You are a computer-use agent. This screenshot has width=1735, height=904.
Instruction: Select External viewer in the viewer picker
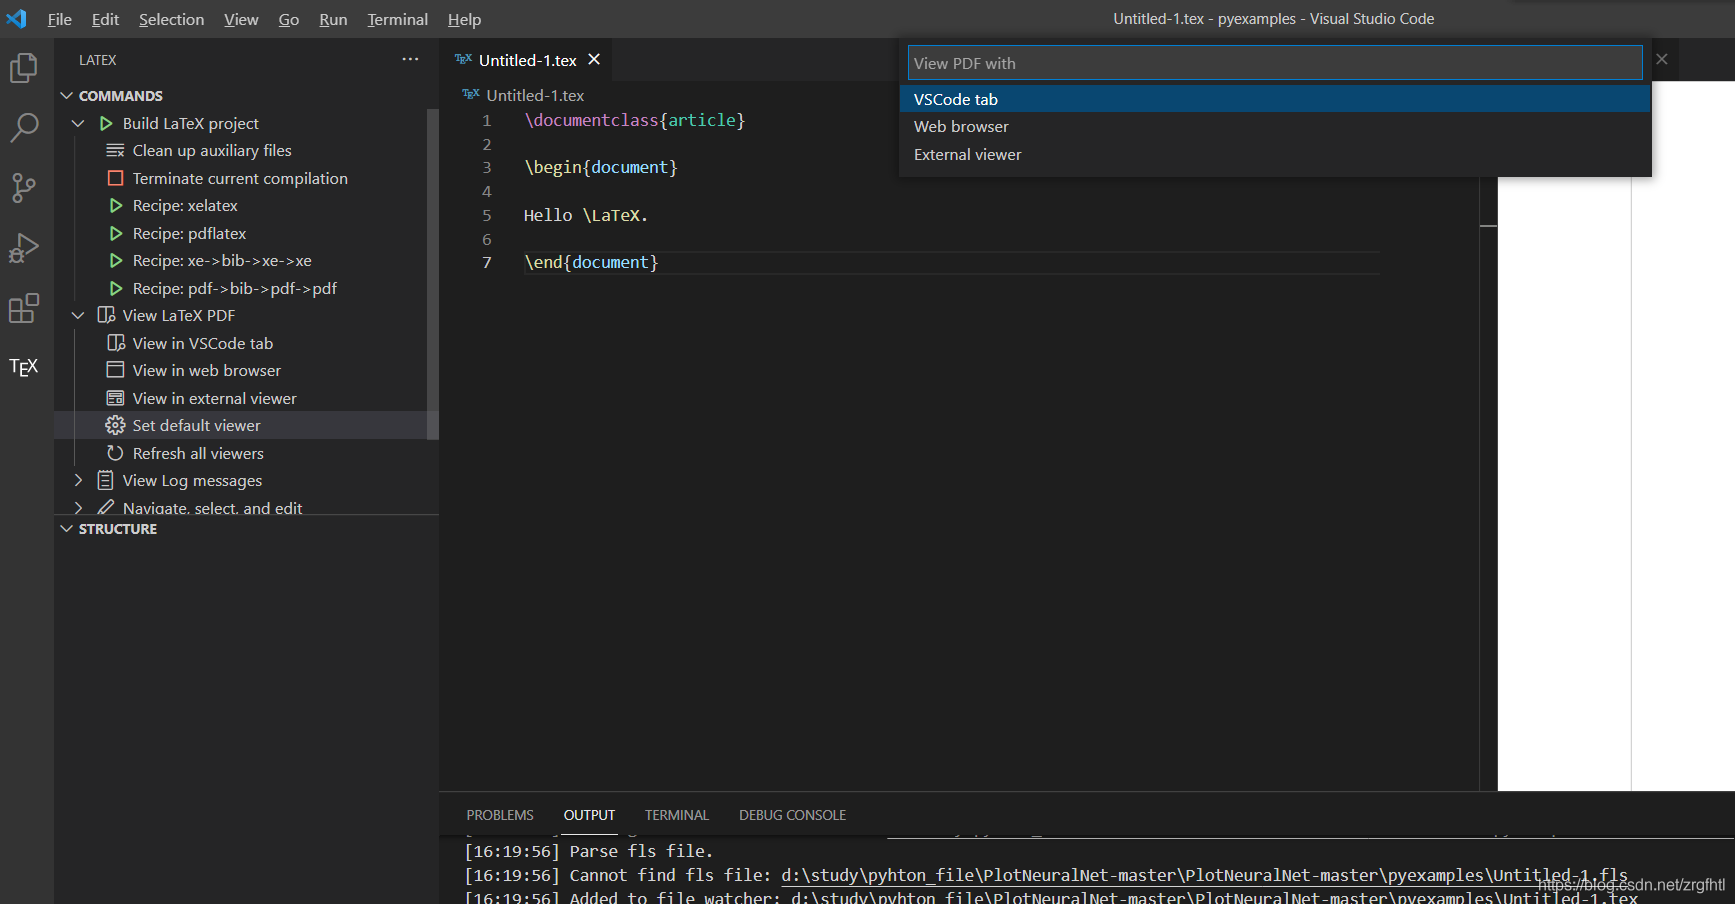click(1275, 154)
